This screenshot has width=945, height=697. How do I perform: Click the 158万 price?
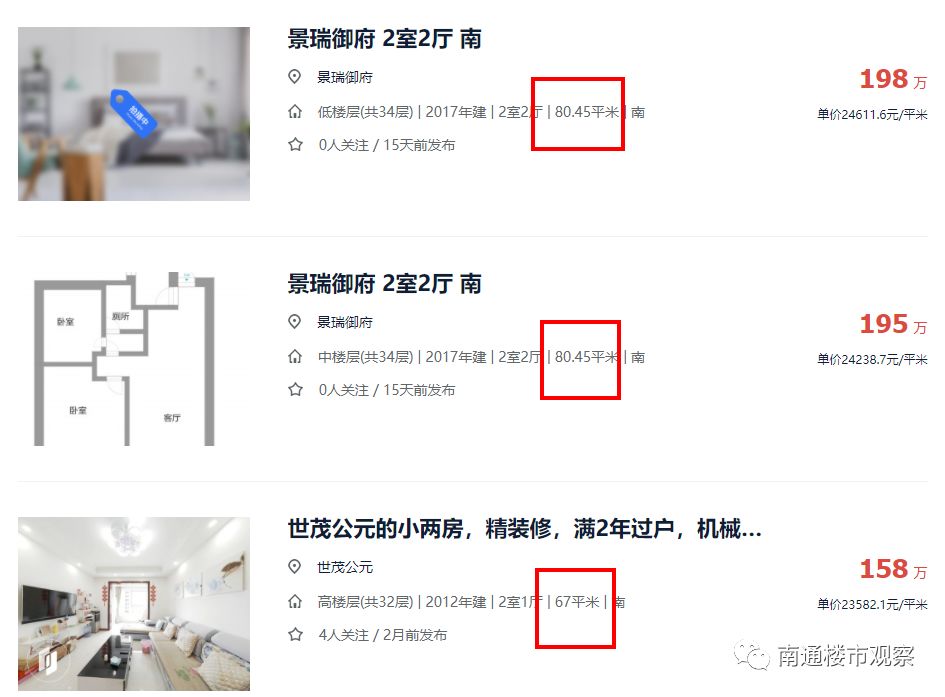tap(893, 569)
